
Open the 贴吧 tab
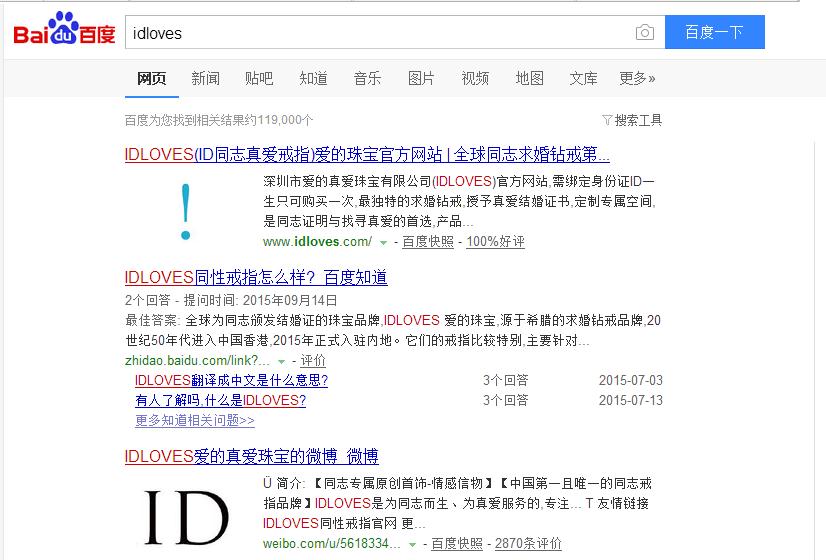point(259,78)
